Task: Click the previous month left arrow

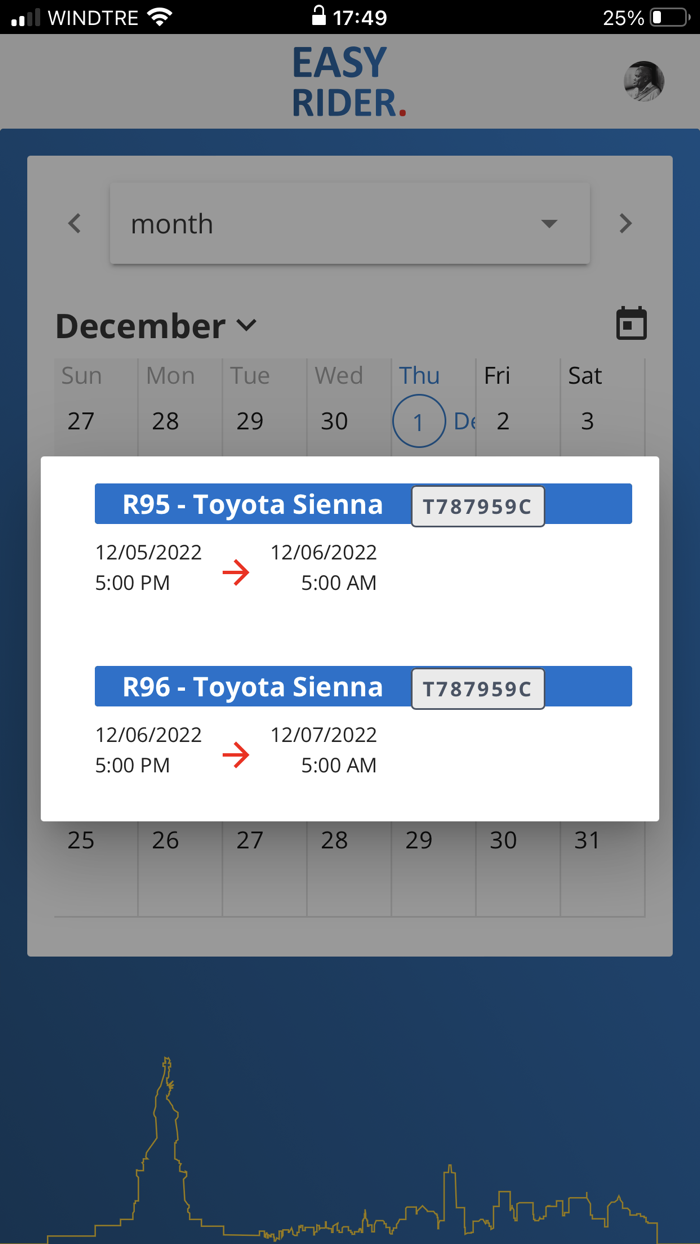Action: 75,223
